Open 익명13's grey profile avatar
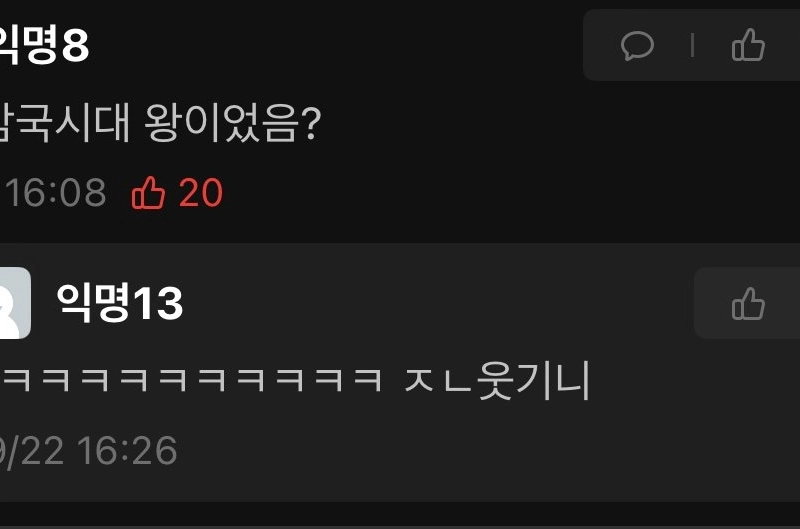Image resolution: width=800 pixels, height=529 pixels. coord(15,303)
